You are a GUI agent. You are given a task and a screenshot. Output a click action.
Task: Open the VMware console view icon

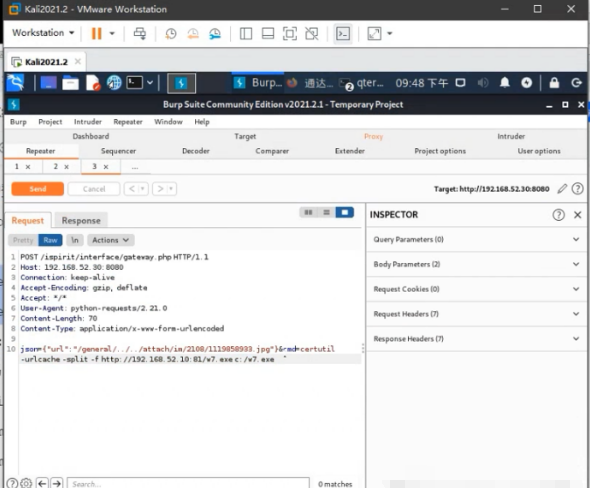tap(343, 33)
